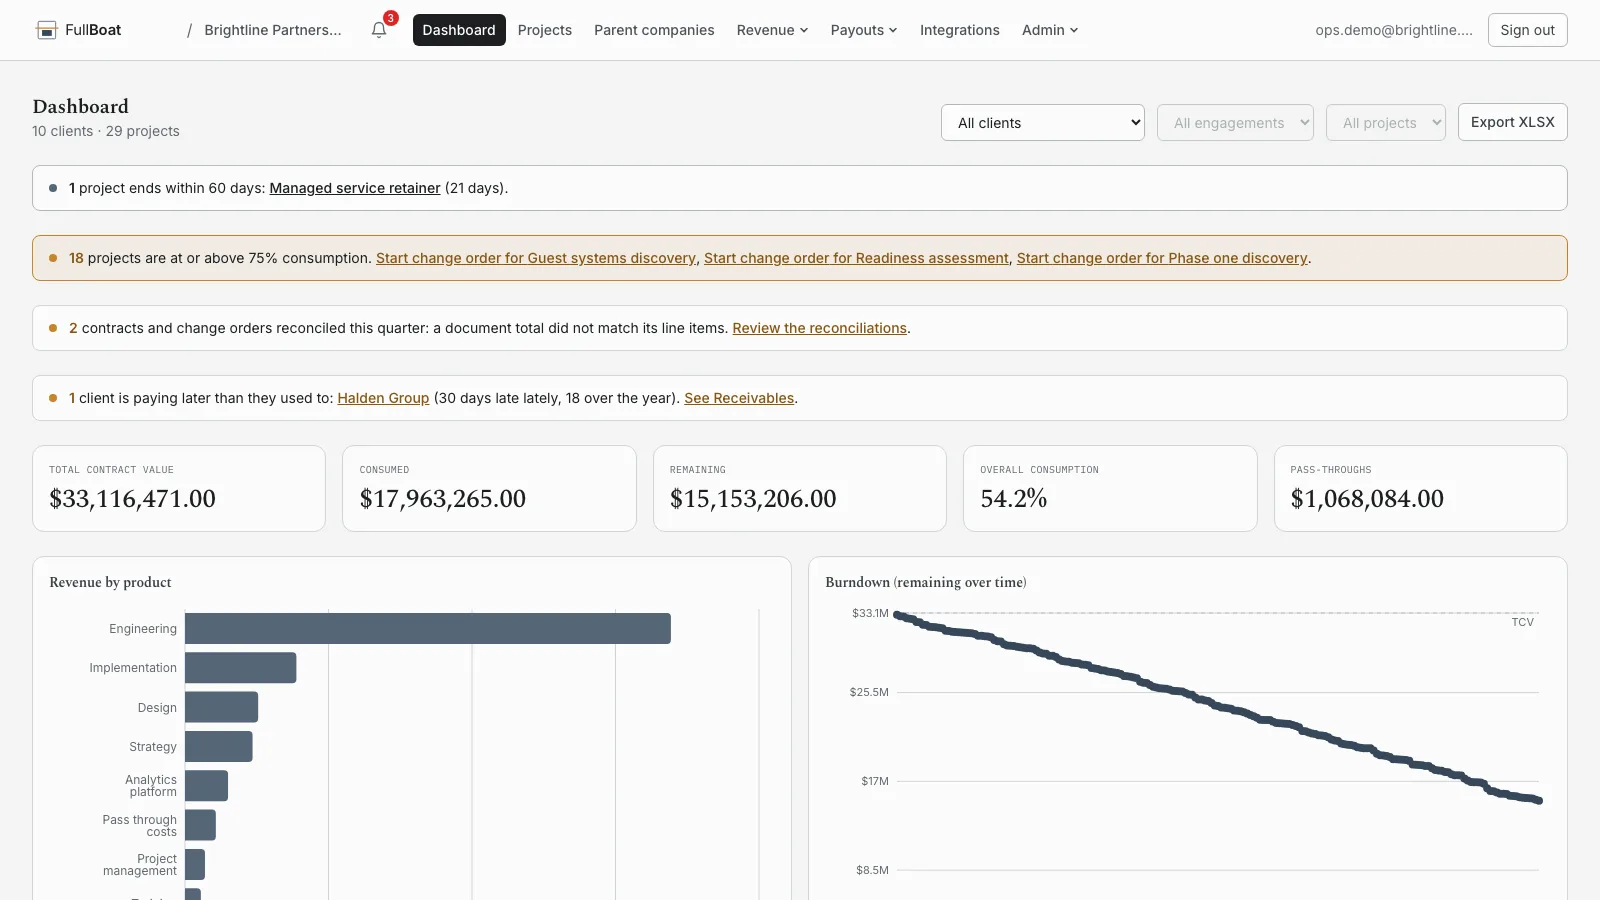This screenshot has height=900, width=1600.
Task: Click the Pass-throughs $1,068,084.00 figure
Action: 1367,499
